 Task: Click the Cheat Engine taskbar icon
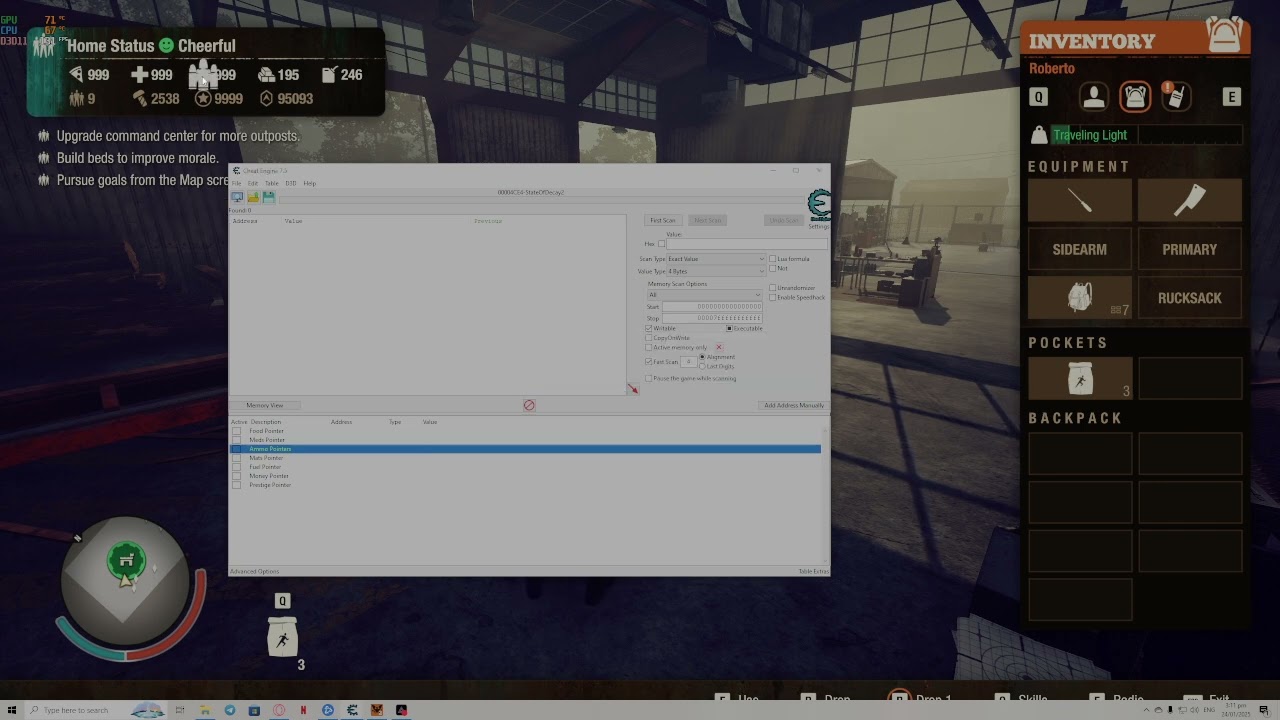352,710
